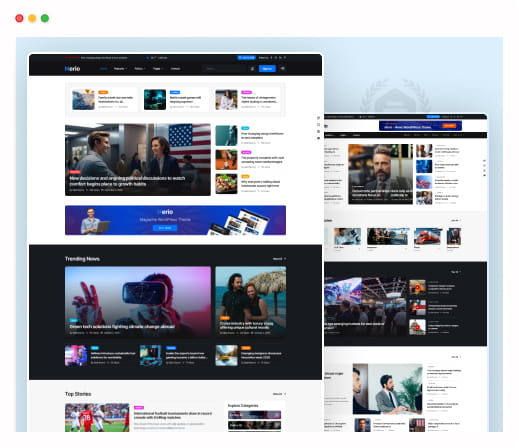Open the Home nav item

point(104,69)
